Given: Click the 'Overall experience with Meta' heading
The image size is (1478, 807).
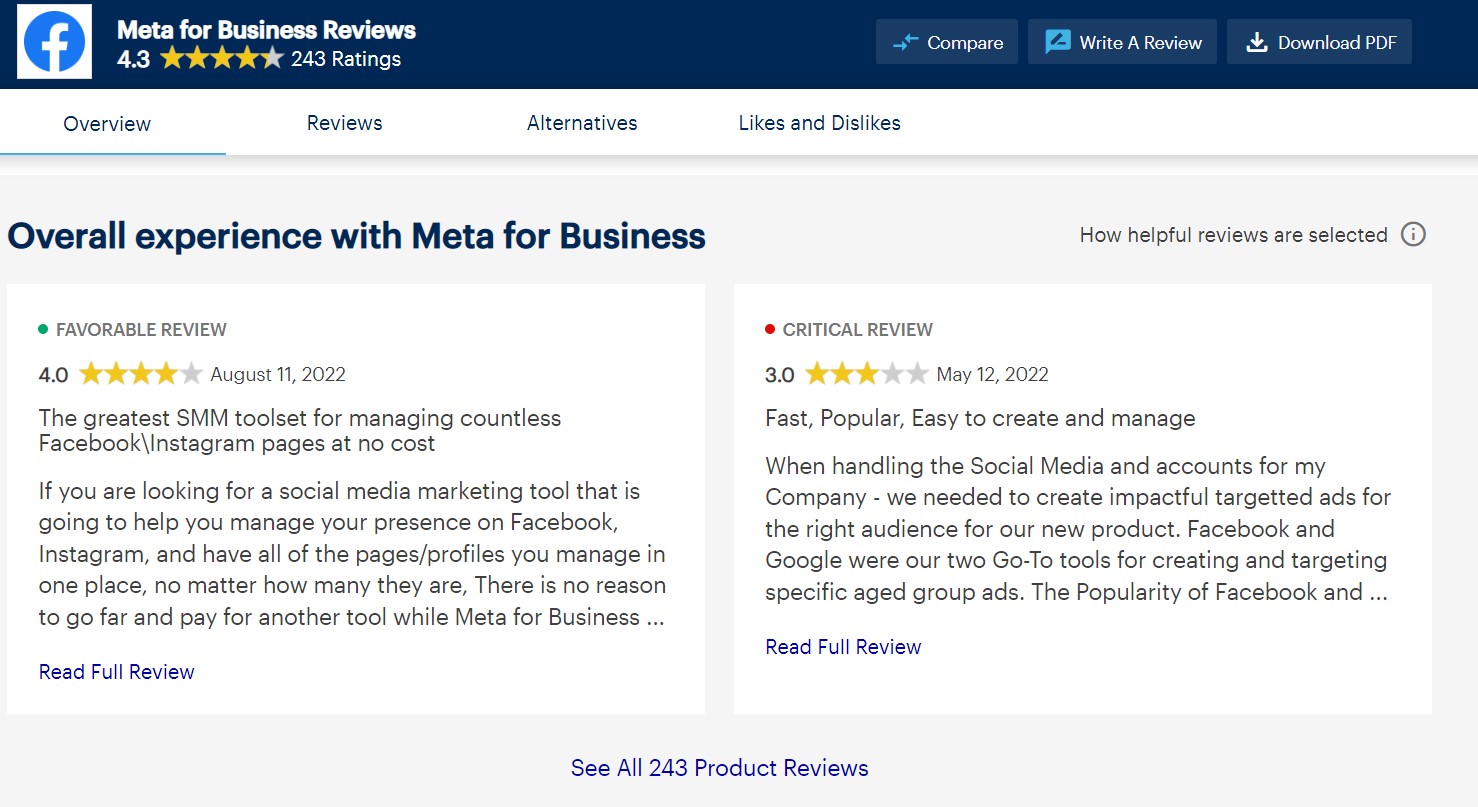Looking at the screenshot, I should pyautogui.click(x=356, y=236).
